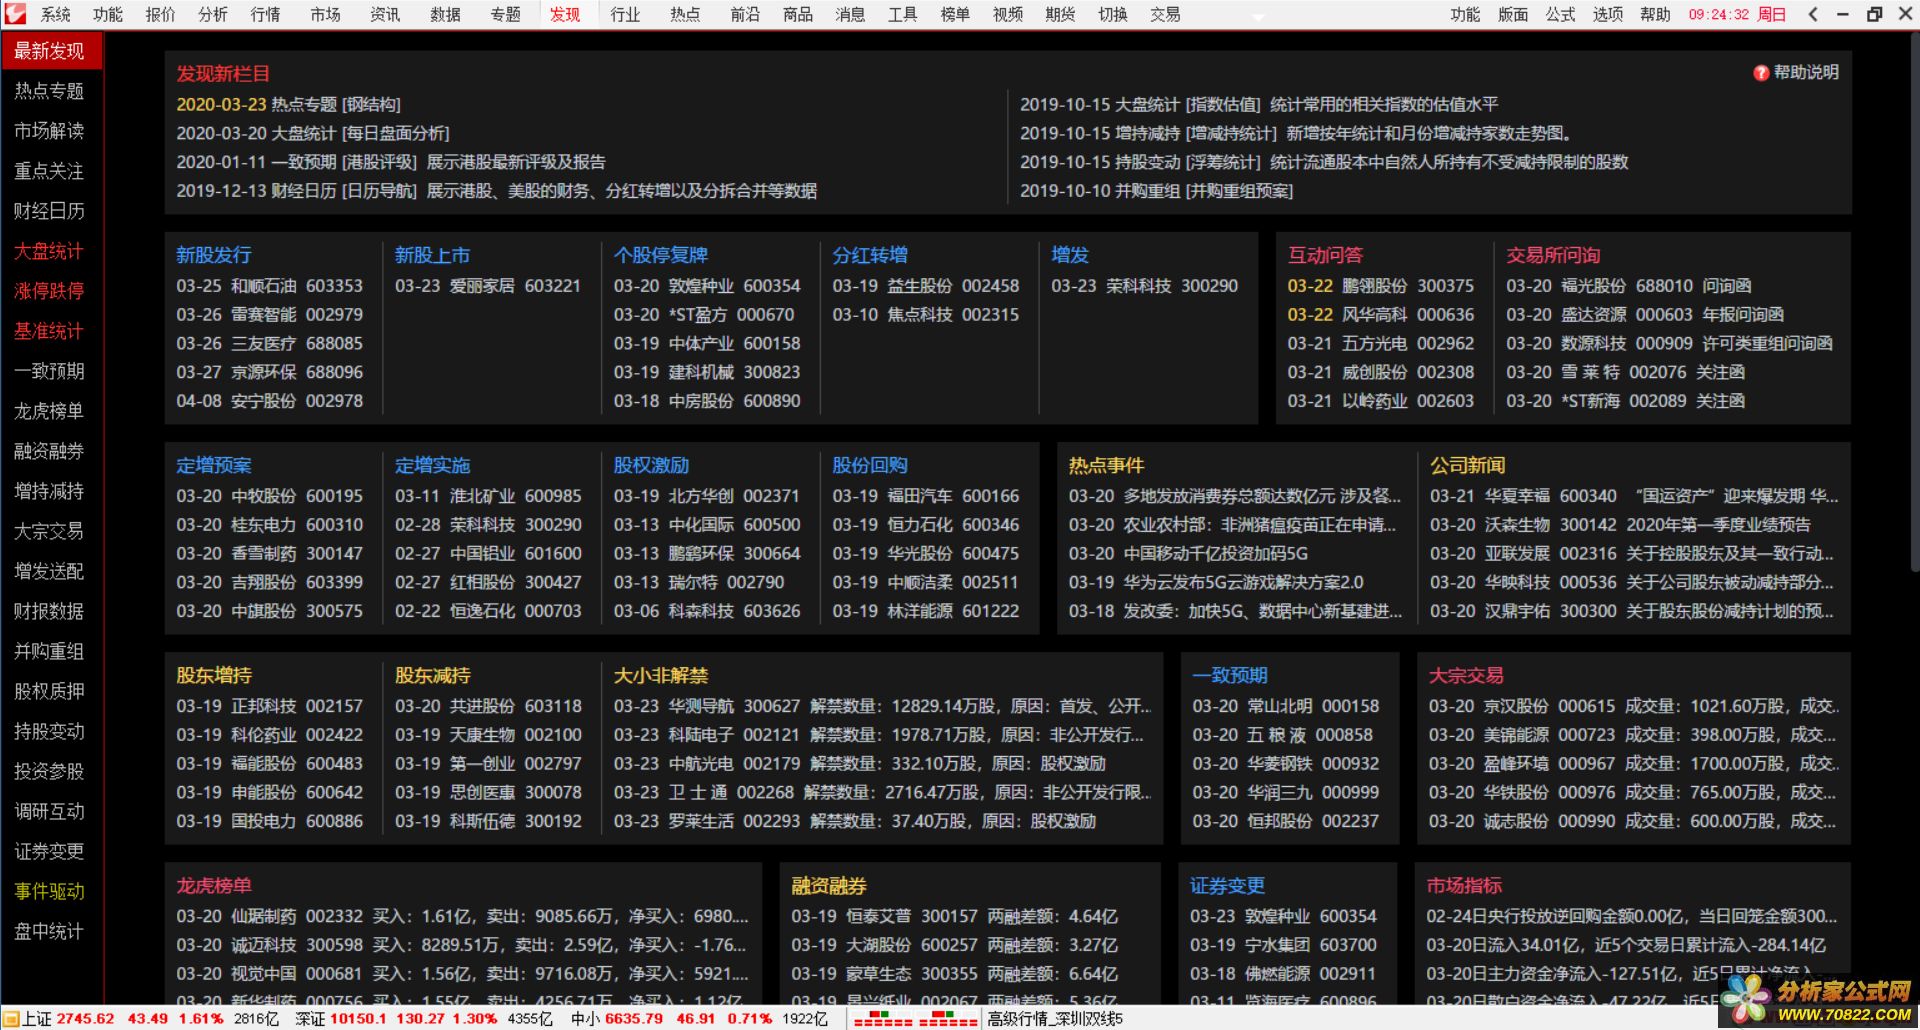
Task: Select 龙虎榜单 in the sidebar
Action: click(49, 411)
